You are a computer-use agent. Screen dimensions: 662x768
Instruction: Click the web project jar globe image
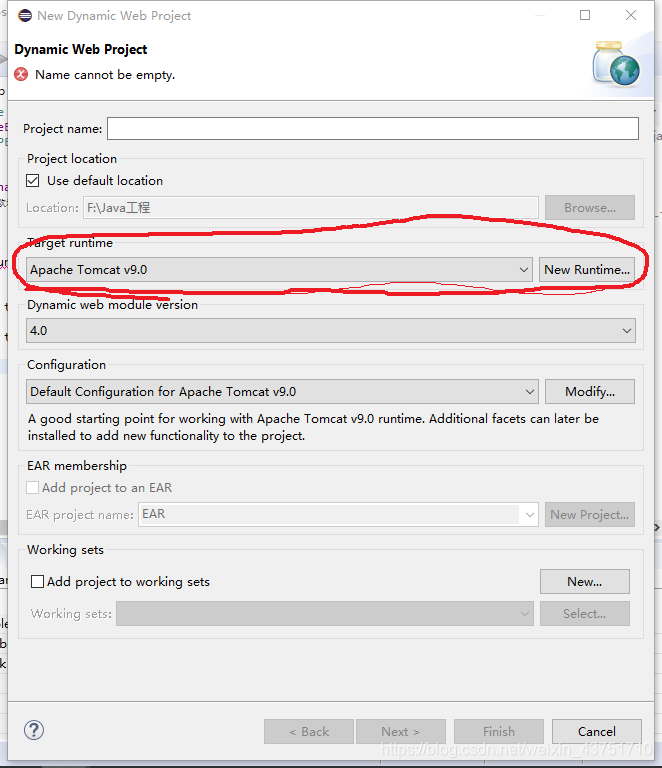(x=616, y=64)
